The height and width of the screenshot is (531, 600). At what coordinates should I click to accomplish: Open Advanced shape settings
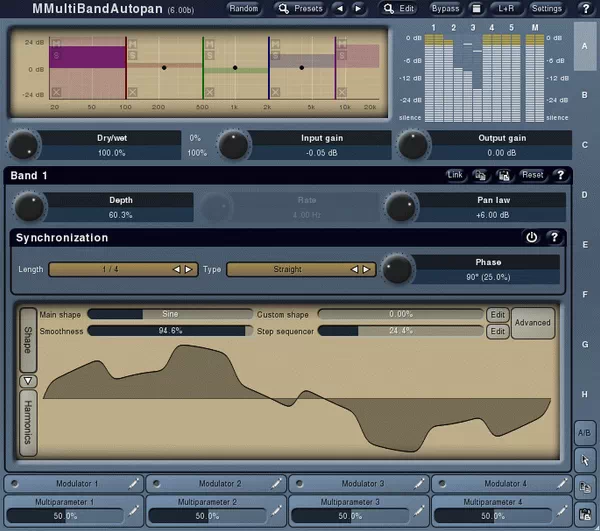[x=533, y=323]
